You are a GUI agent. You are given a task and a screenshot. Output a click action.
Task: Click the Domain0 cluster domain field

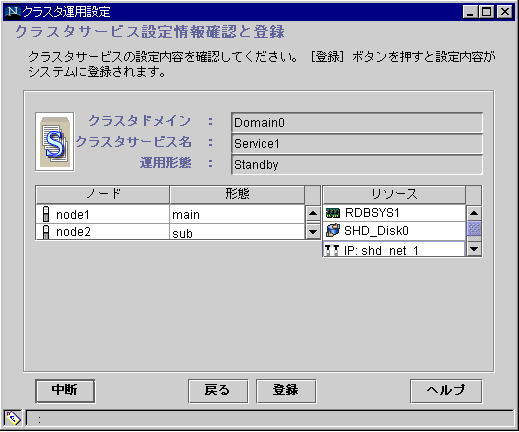(x=357, y=123)
